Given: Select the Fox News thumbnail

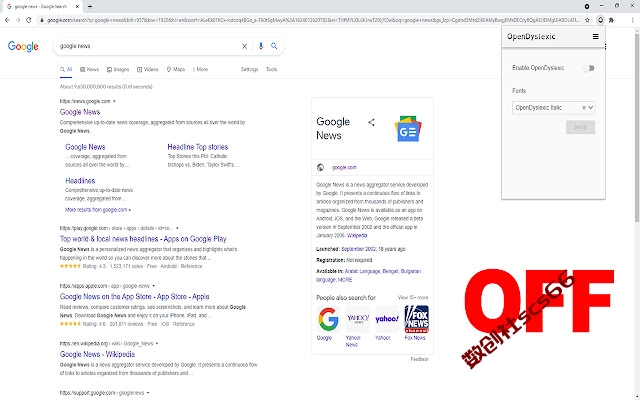Looking at the screenshot, I should pos(416,319).
